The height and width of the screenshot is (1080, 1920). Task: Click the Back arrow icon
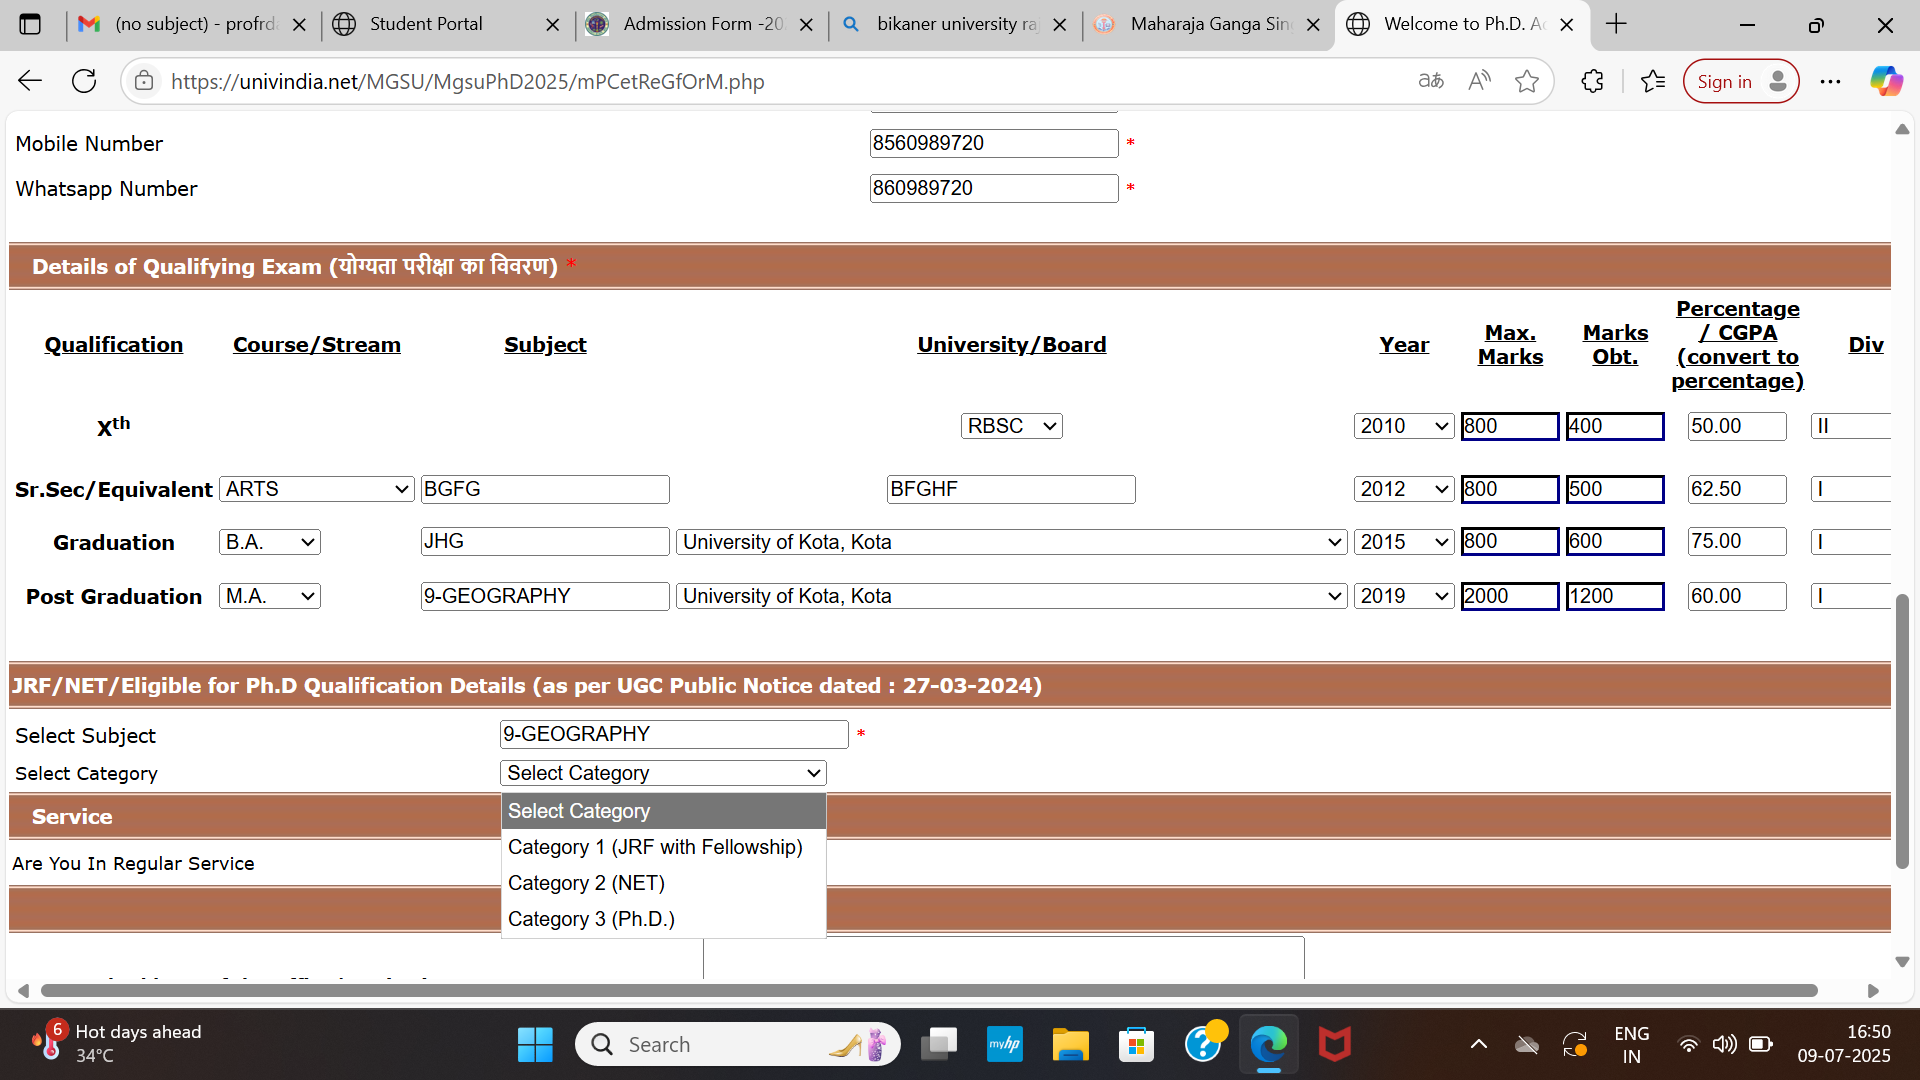30,81
